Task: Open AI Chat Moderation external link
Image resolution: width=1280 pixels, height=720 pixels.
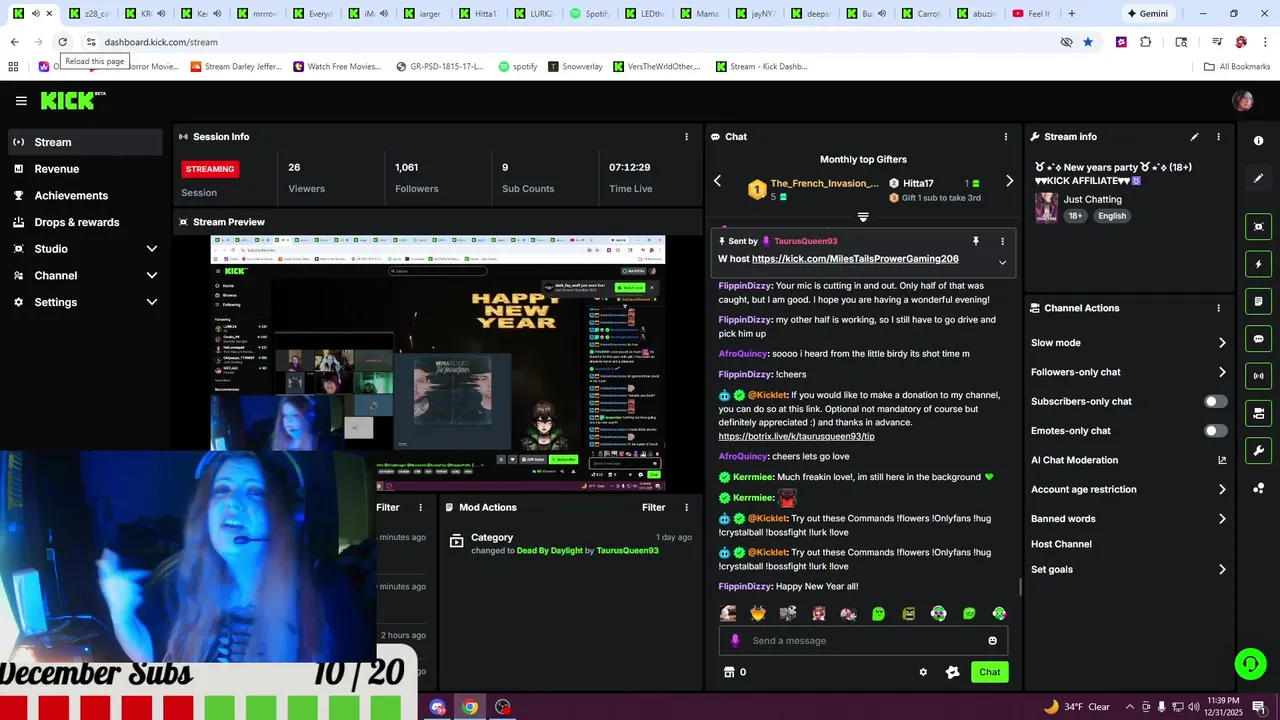Action: click(x=1222, y=460)
